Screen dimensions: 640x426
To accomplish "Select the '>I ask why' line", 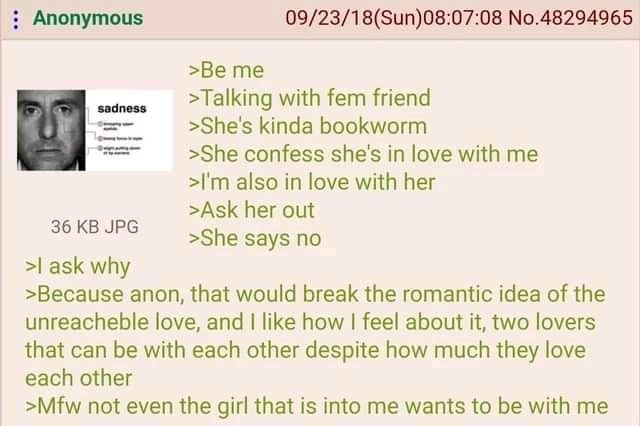I will coord(78,267).
